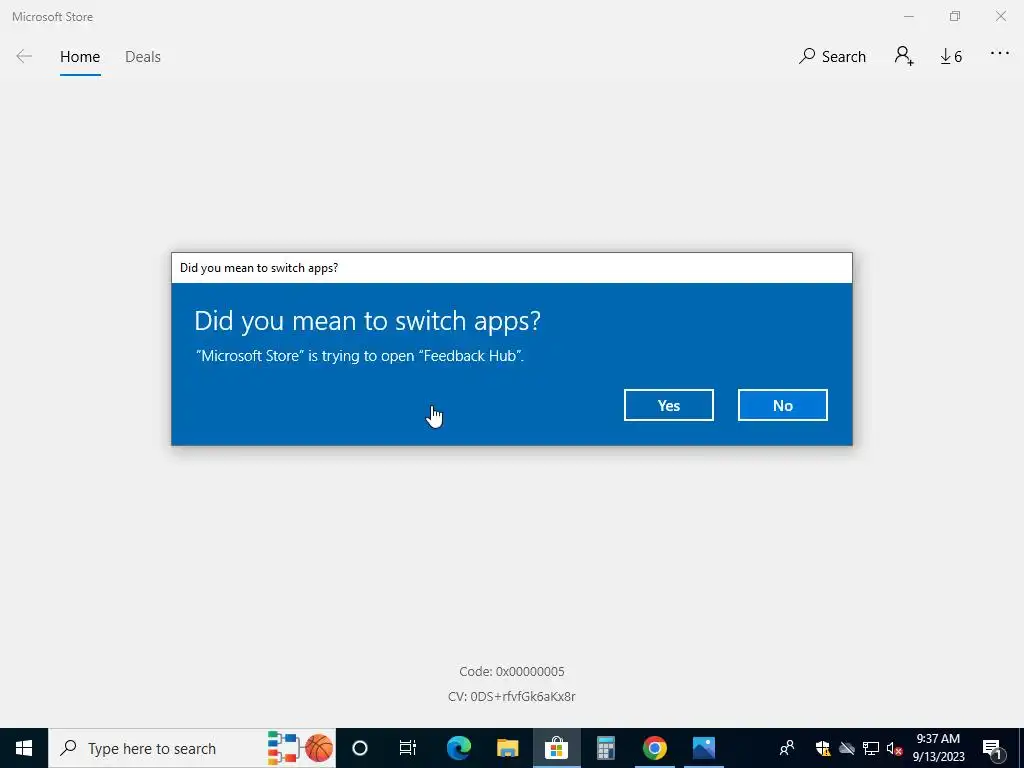Open File Explorer from the taskbar
1024x768 pixels.
click(x=507, y=748)
